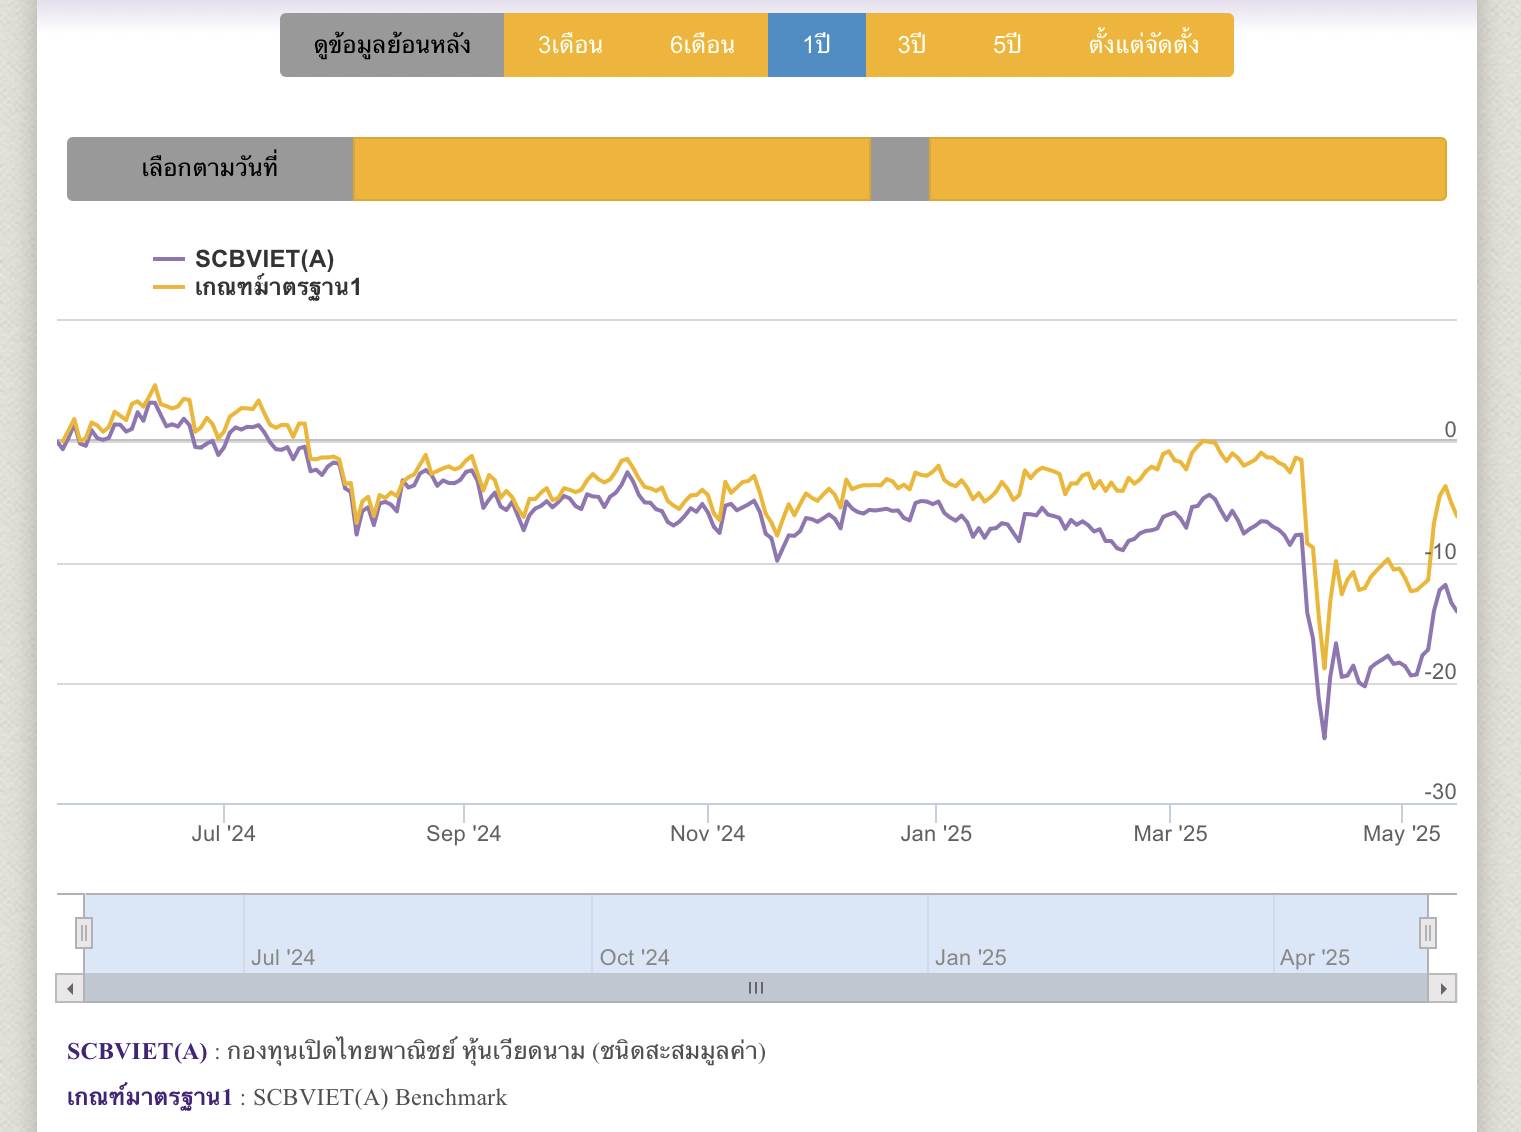This screenshot has width=1521, height=1132.
Task: Select the 1ปี period tab
Action: (816, 45)
